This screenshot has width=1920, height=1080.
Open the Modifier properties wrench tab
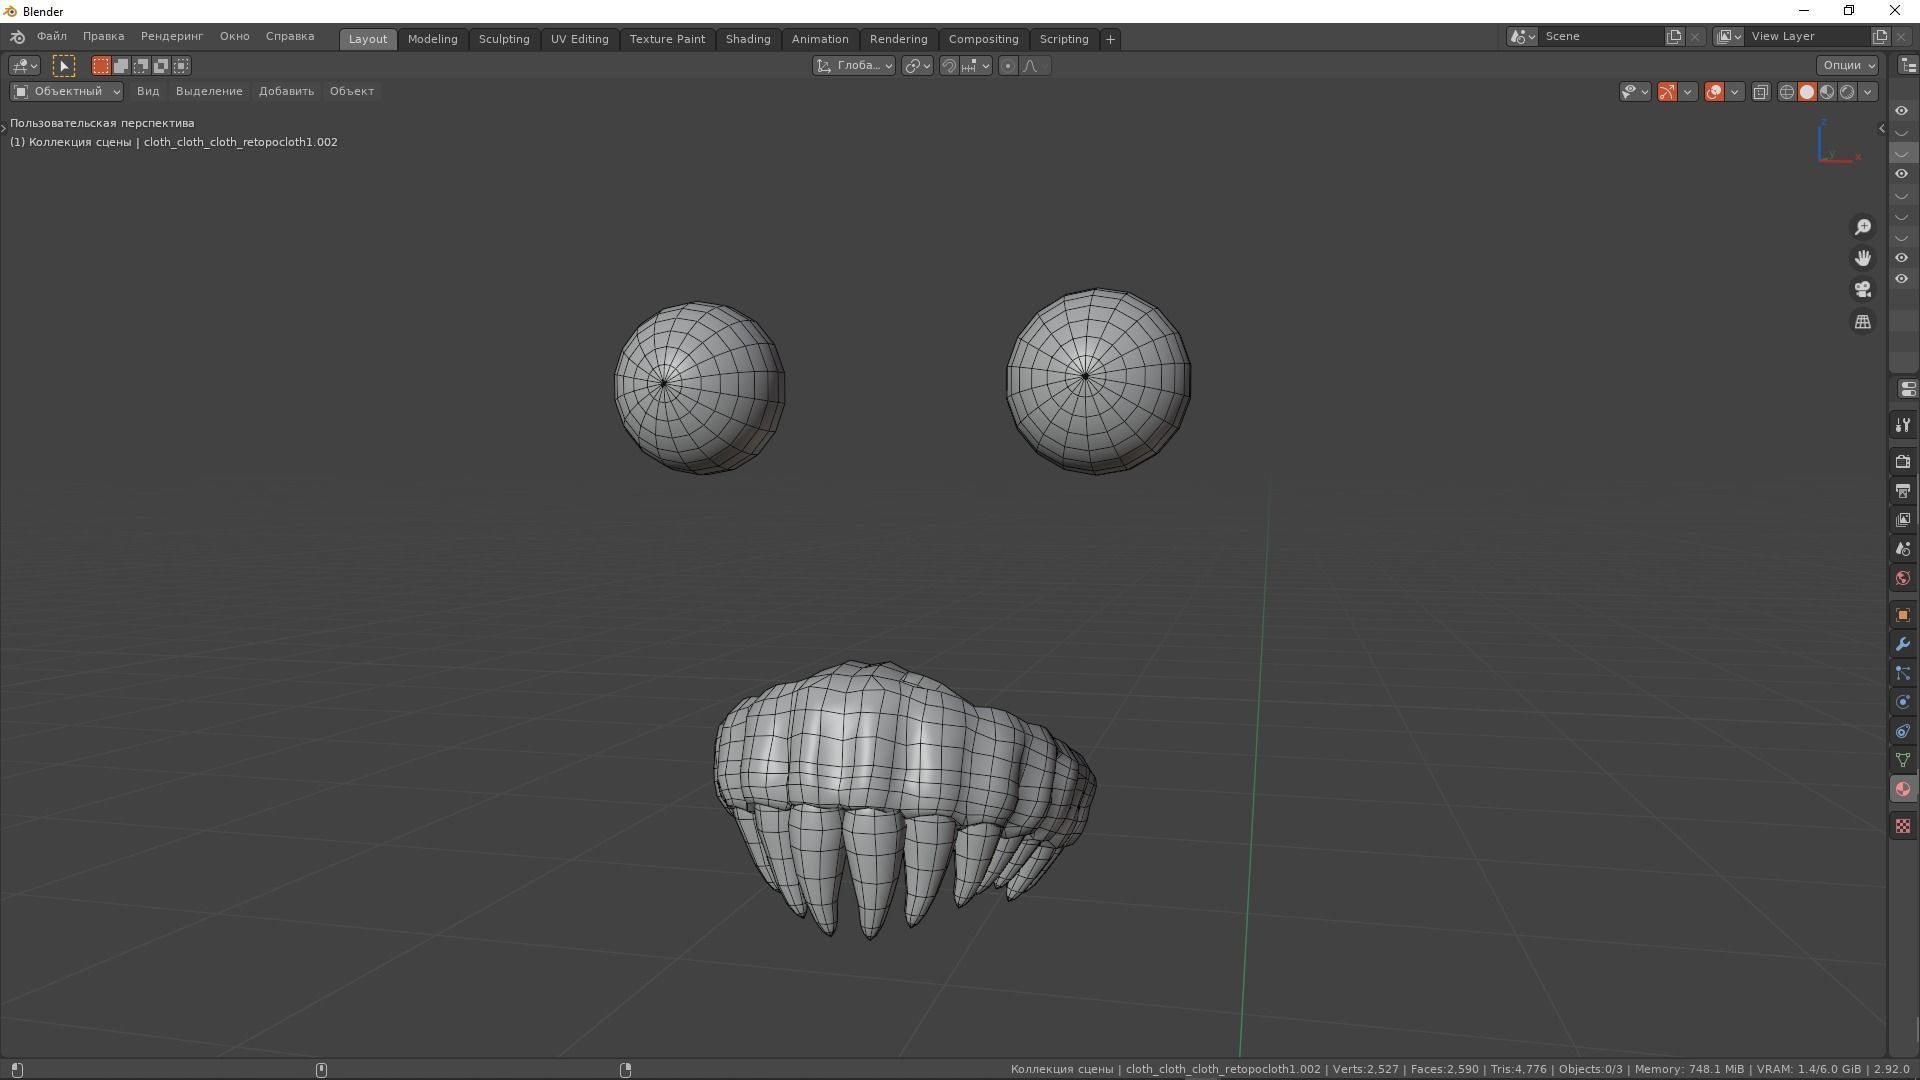tap(1902, 644)
